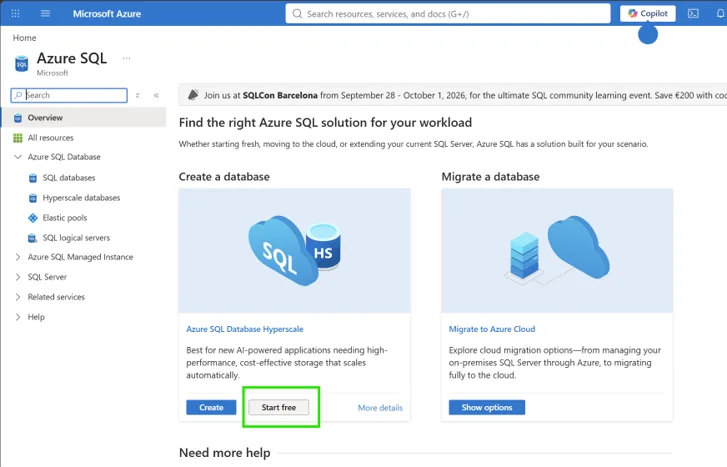Open the More details link
The width and height of the screenshot is (727, 467).
coord(380,408)
